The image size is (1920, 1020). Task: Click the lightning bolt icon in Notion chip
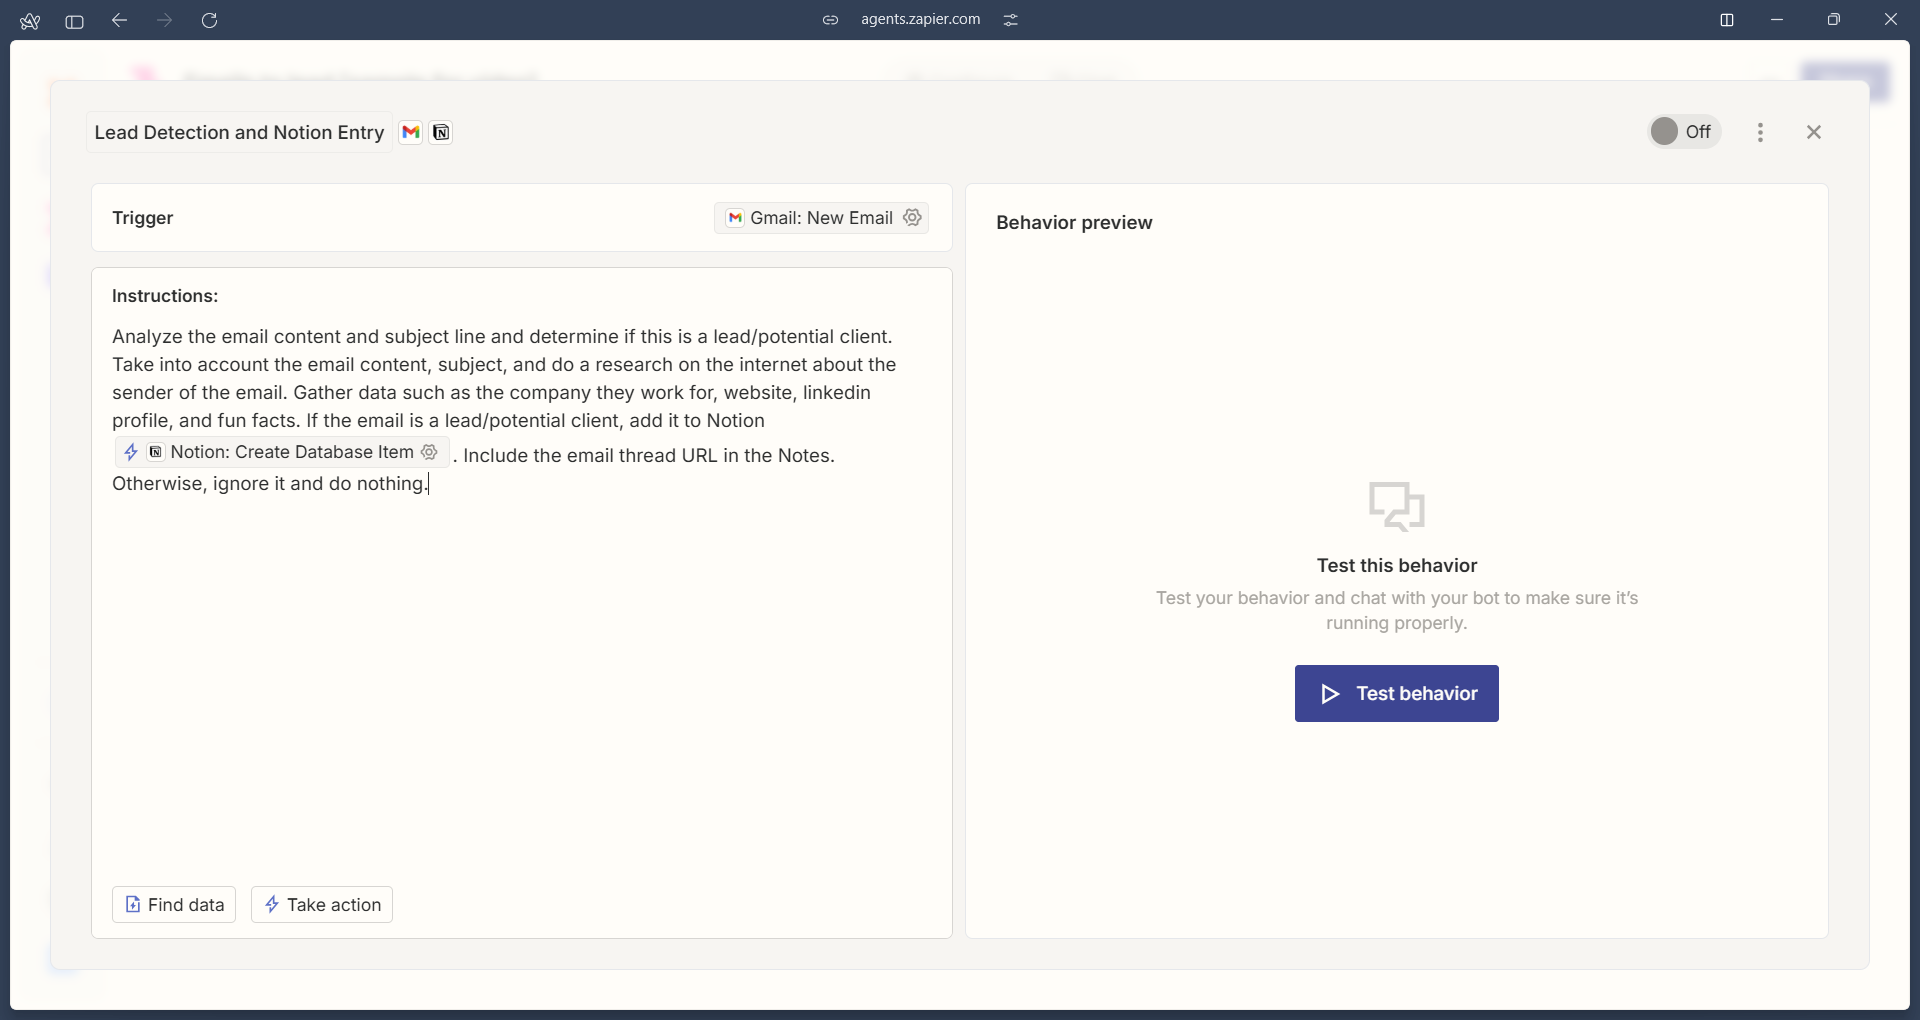click(x=131, y=452)
